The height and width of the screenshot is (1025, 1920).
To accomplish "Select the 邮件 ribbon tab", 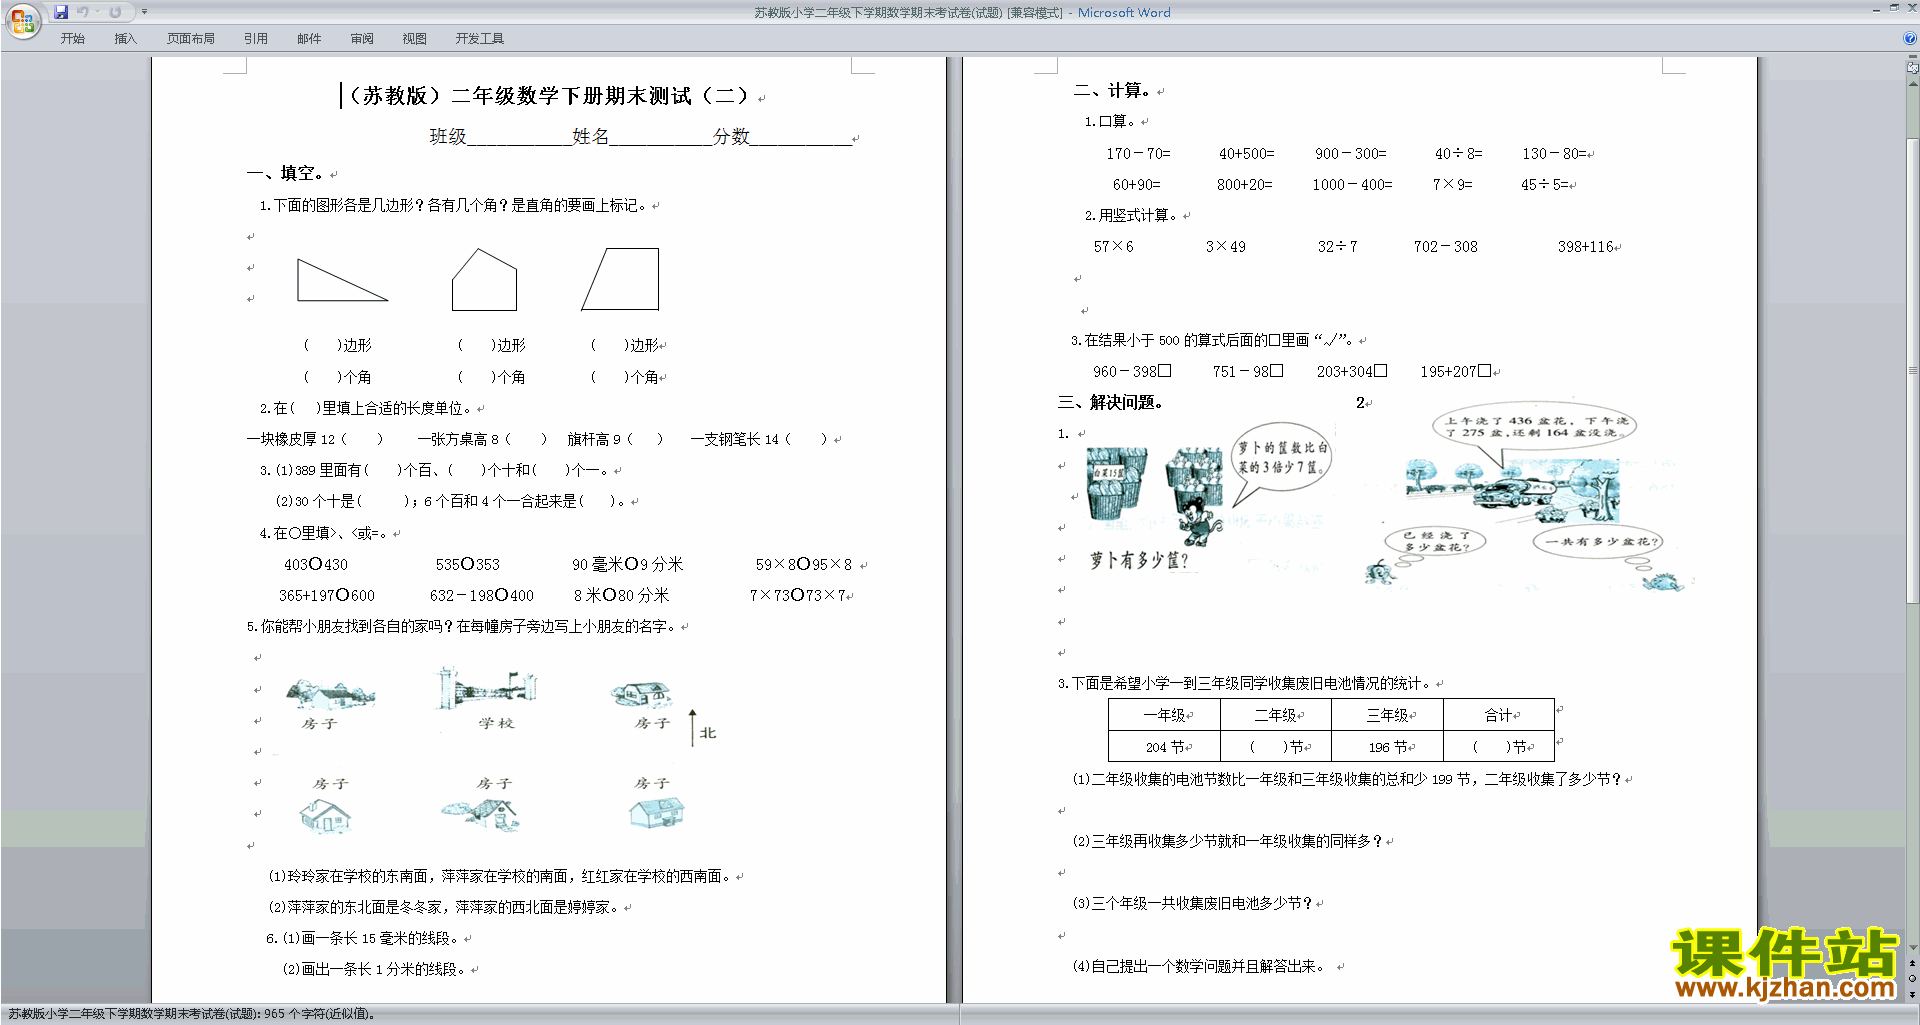I will 309,39.
